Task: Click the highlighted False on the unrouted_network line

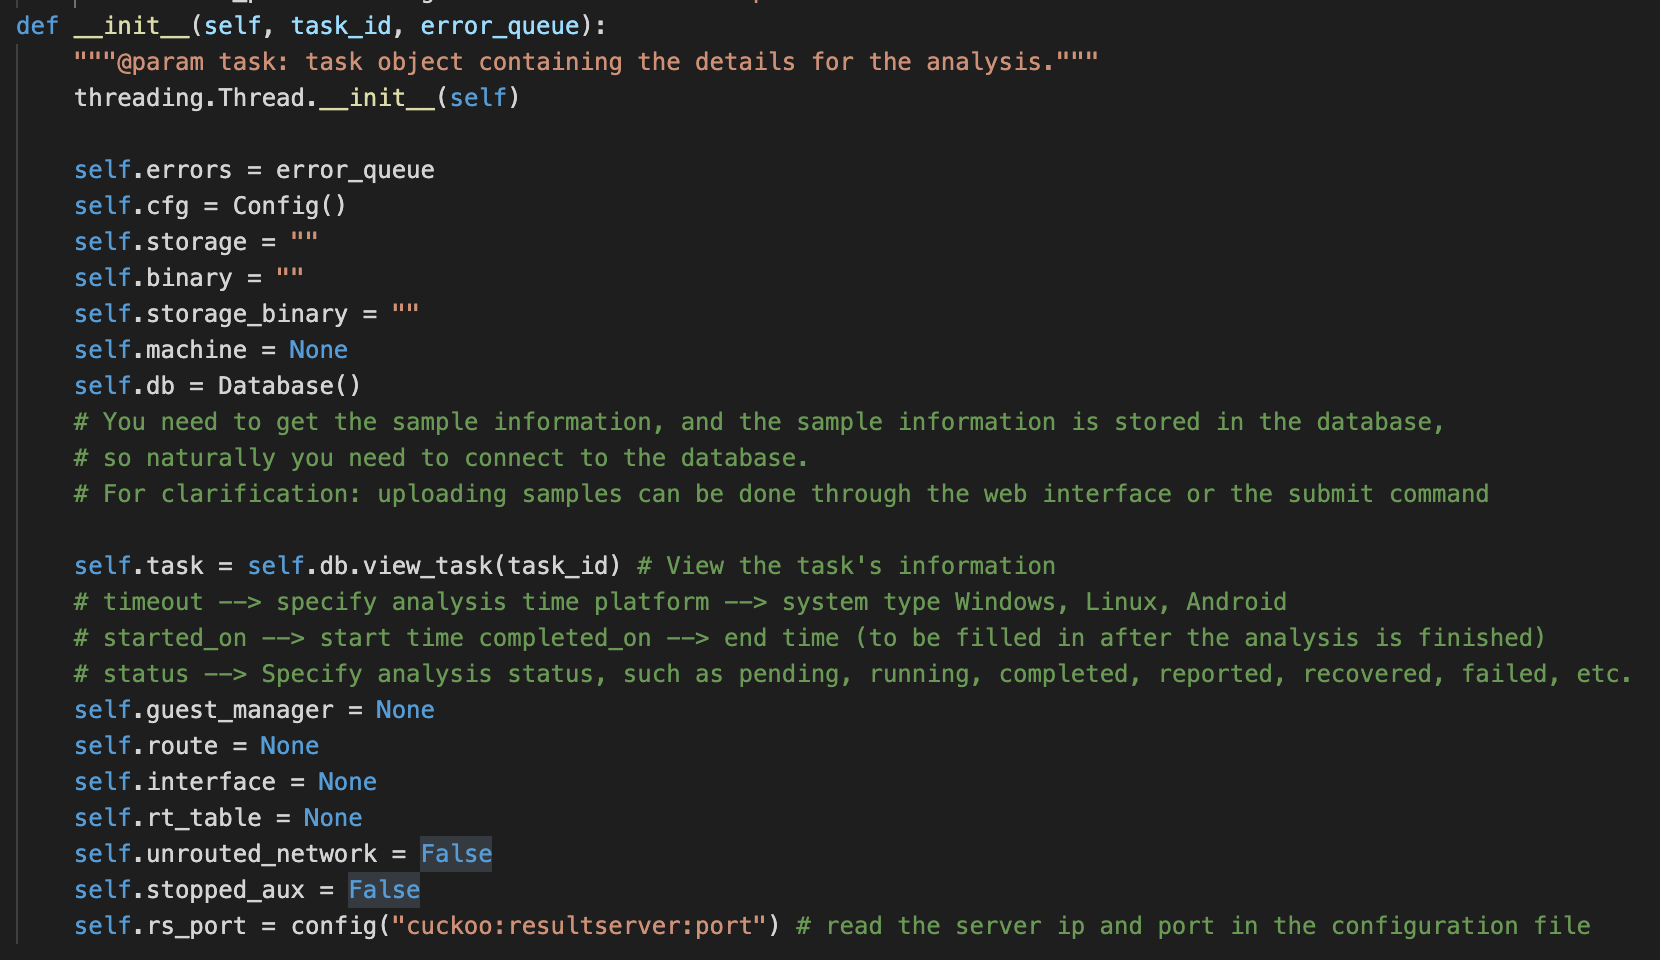Action: coord(456,854)
